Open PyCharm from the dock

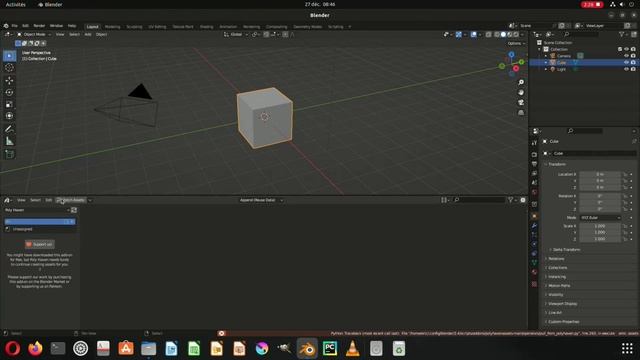click(330, 349)
